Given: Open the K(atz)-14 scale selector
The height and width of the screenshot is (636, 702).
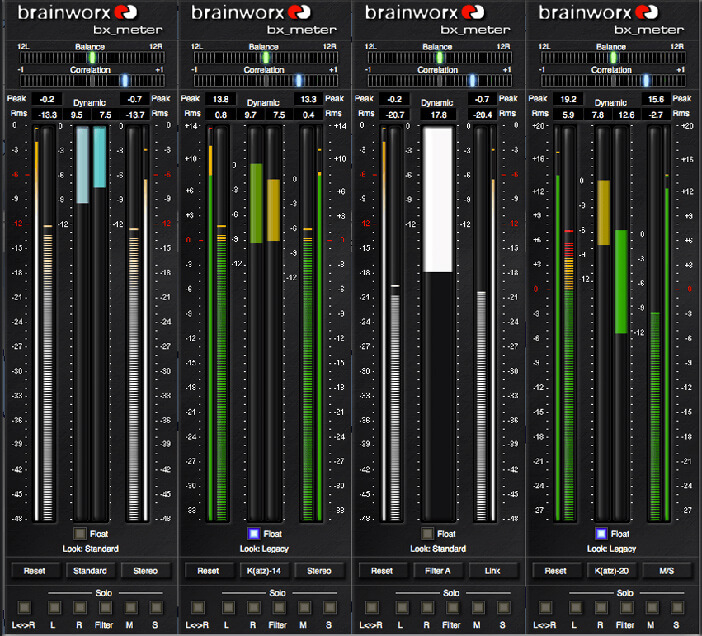Looking at the screenshot, I should (266, 571).
